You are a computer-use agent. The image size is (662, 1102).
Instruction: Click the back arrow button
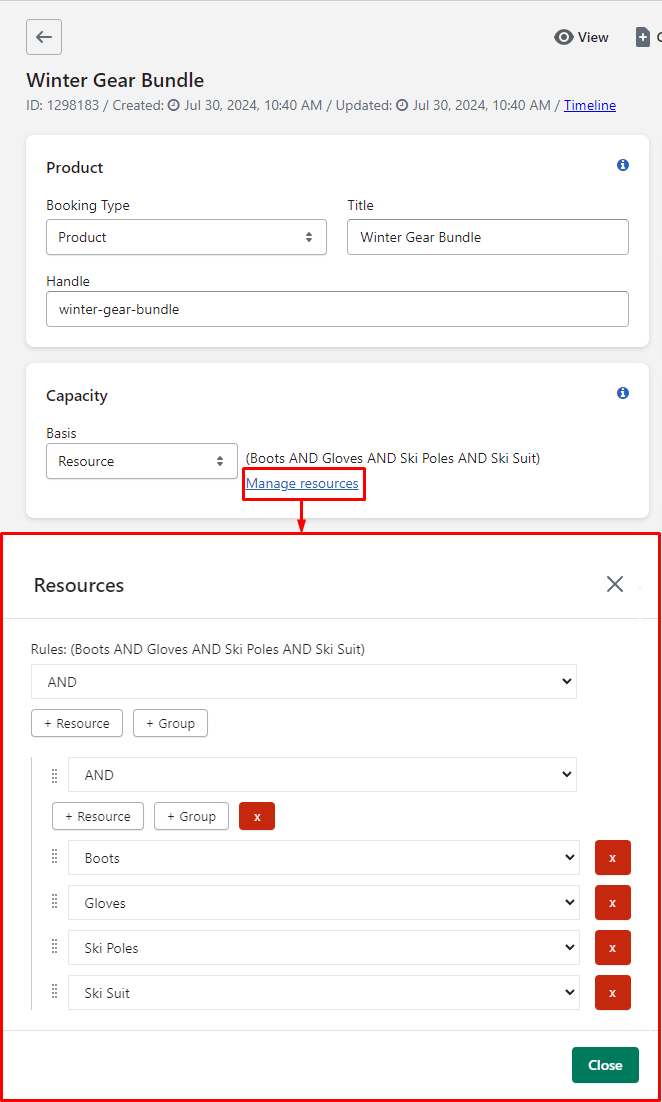44,37
